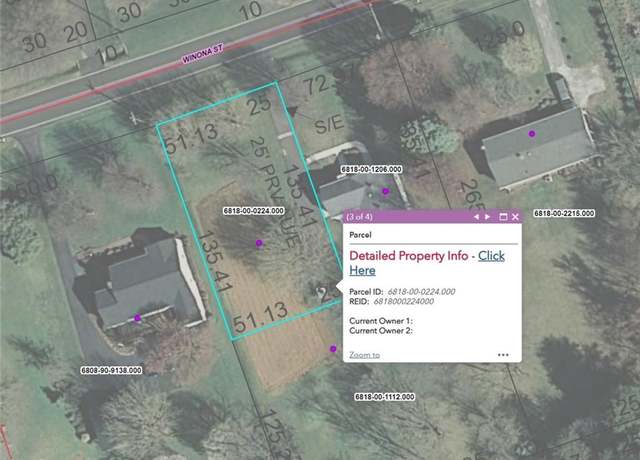Viewport: 640px width, 460px height.
Task: Click parcel label 6818-00-0224.000
Action: 253,211
